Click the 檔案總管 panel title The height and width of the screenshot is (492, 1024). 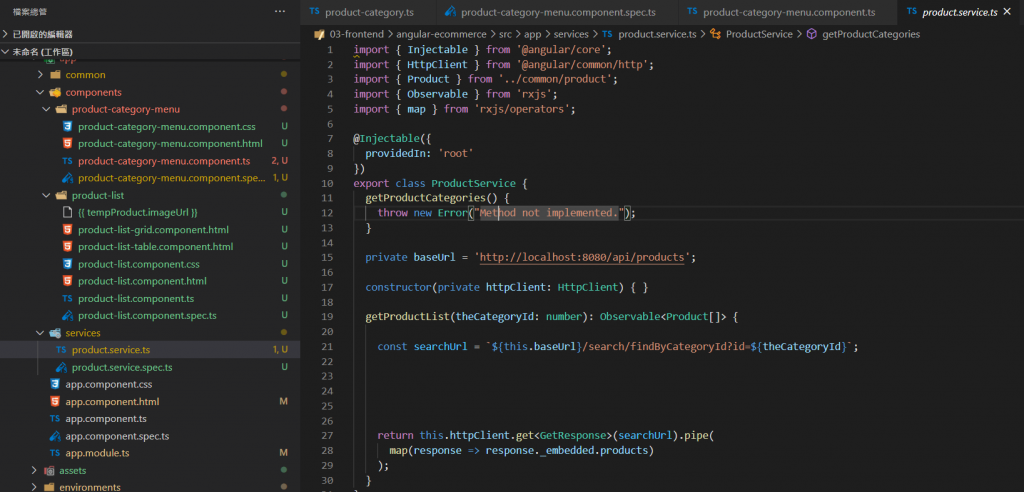[x=29, y=12]
